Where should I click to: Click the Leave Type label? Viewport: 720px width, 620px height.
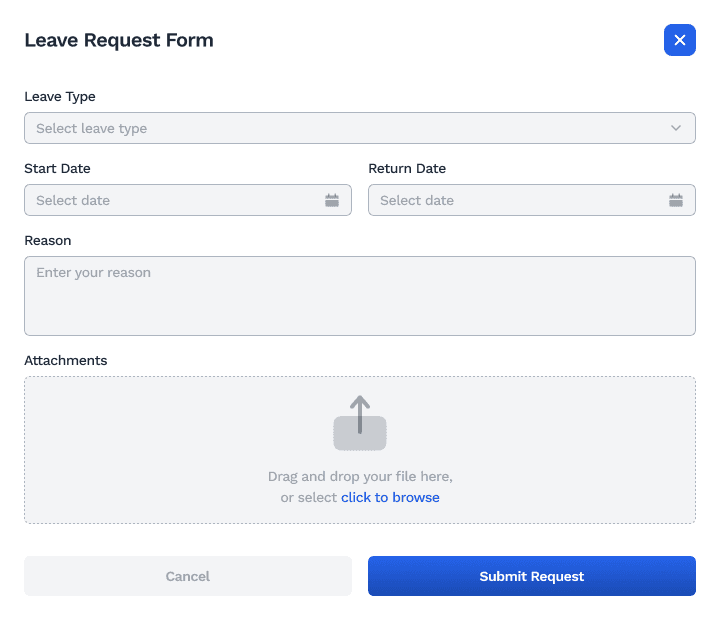point(60,97)
